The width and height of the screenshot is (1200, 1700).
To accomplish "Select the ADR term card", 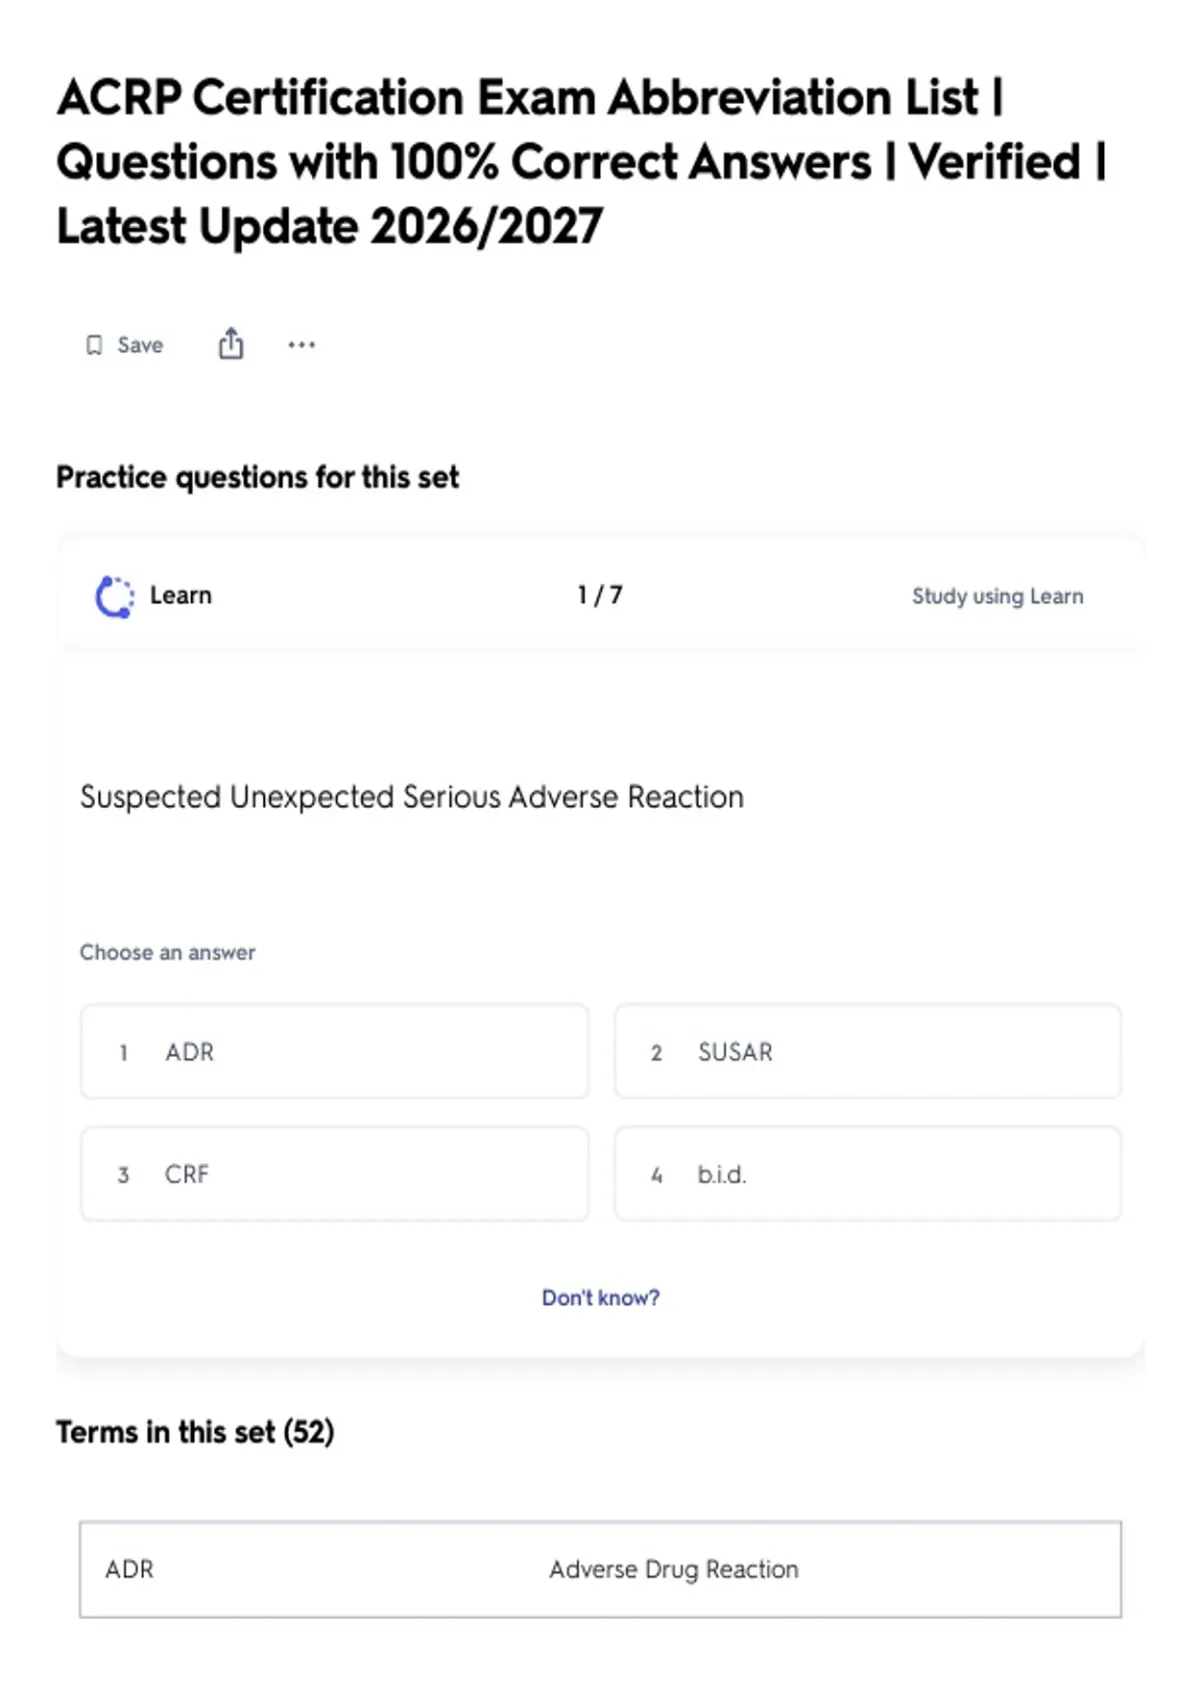I will point(600,1569).
